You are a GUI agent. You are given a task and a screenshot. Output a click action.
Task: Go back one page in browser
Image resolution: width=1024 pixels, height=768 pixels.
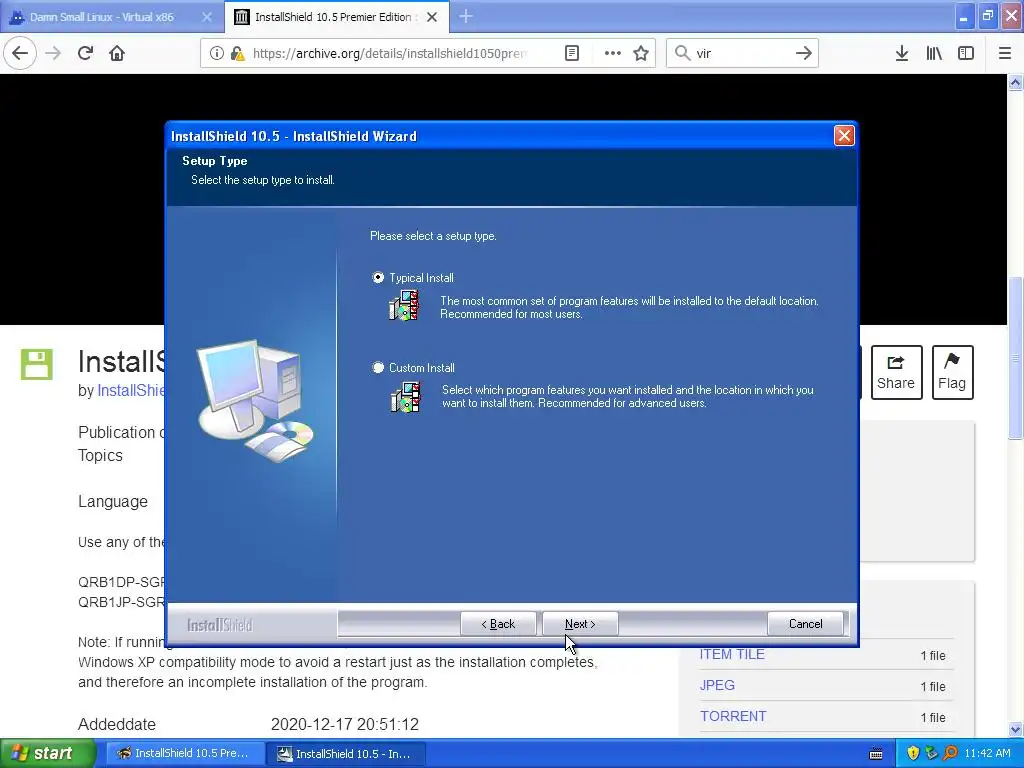point(20,53)
